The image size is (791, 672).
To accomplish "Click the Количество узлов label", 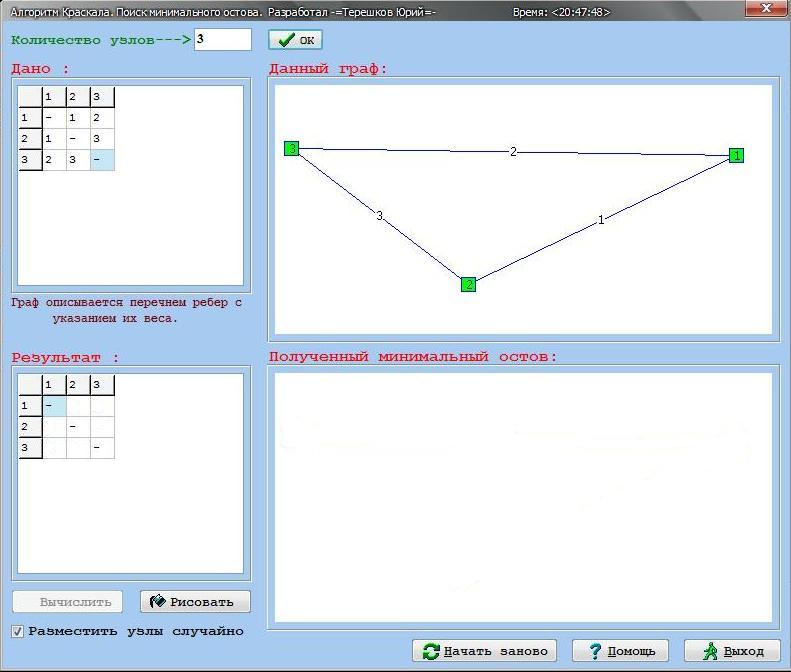I will tap(101, 40).
